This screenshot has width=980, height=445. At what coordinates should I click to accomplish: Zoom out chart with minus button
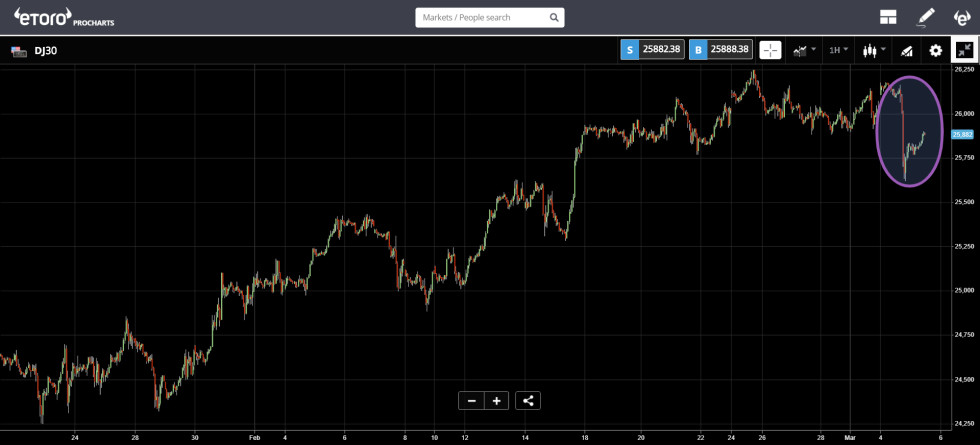[471, 401]
